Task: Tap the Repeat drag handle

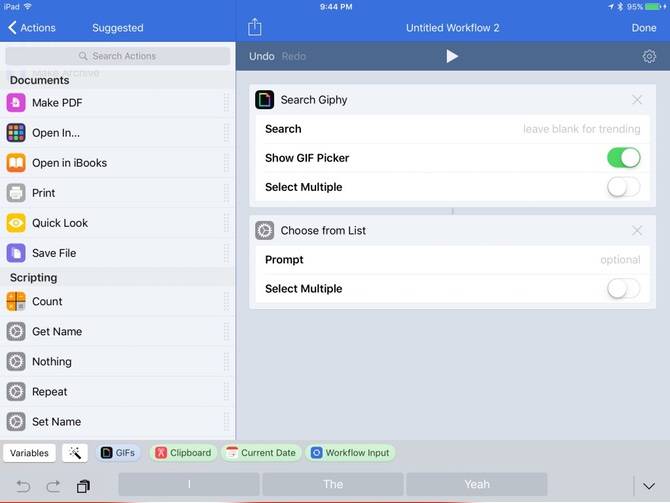Action: [226, 391]
